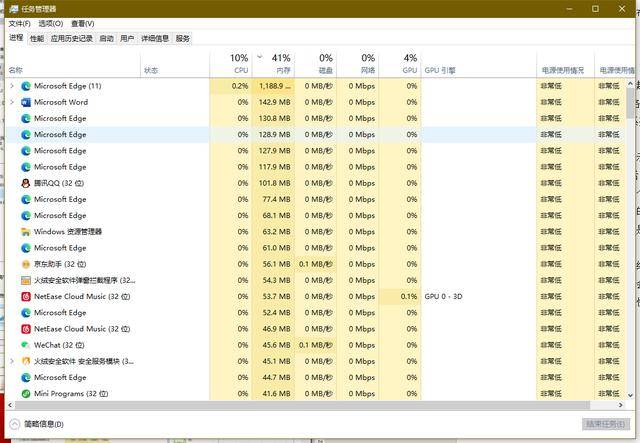
Task: Click the vertical scrollbar up arrow
Action: pyautogui.click(x=630, y=84)
